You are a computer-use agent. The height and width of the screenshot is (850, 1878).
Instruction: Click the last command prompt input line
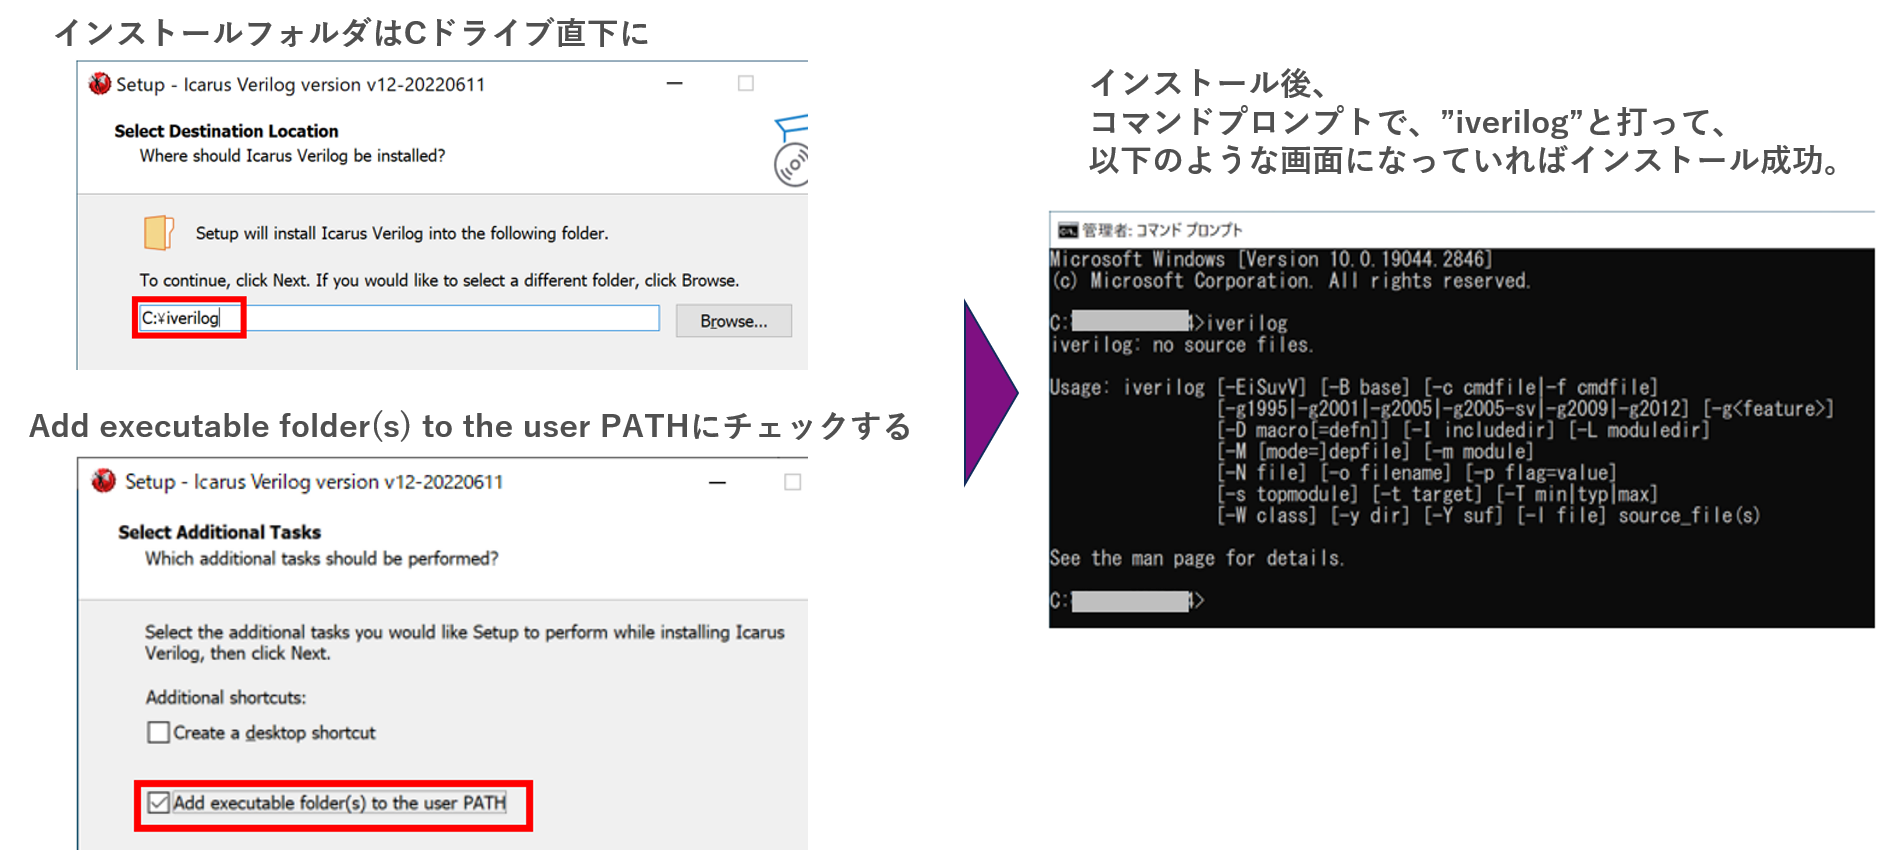tap(1127, 601)
